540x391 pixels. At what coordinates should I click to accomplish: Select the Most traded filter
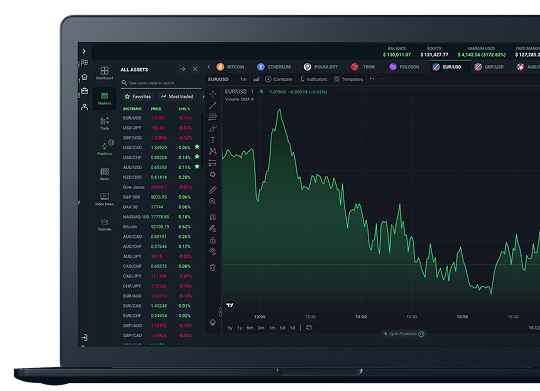tap(177, 96)
